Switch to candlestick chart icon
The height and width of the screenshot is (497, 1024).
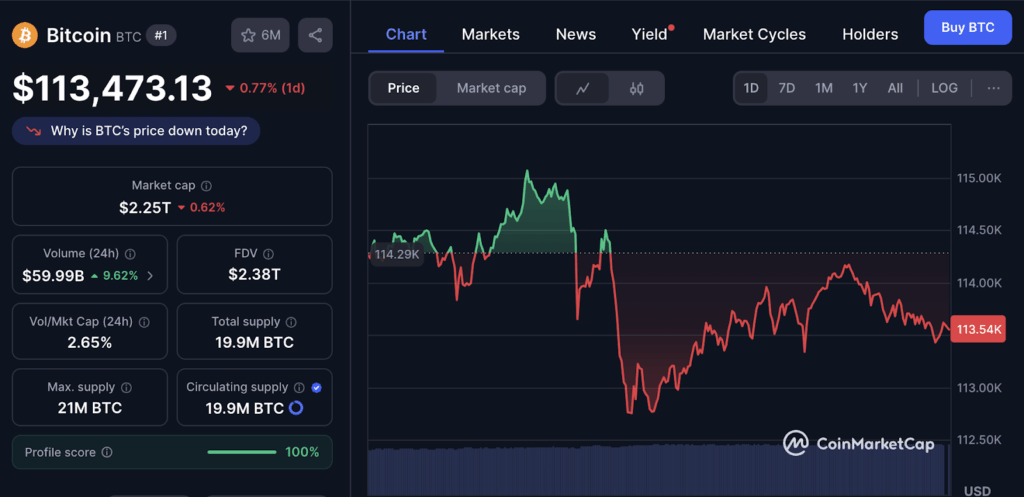click(637, 88)
